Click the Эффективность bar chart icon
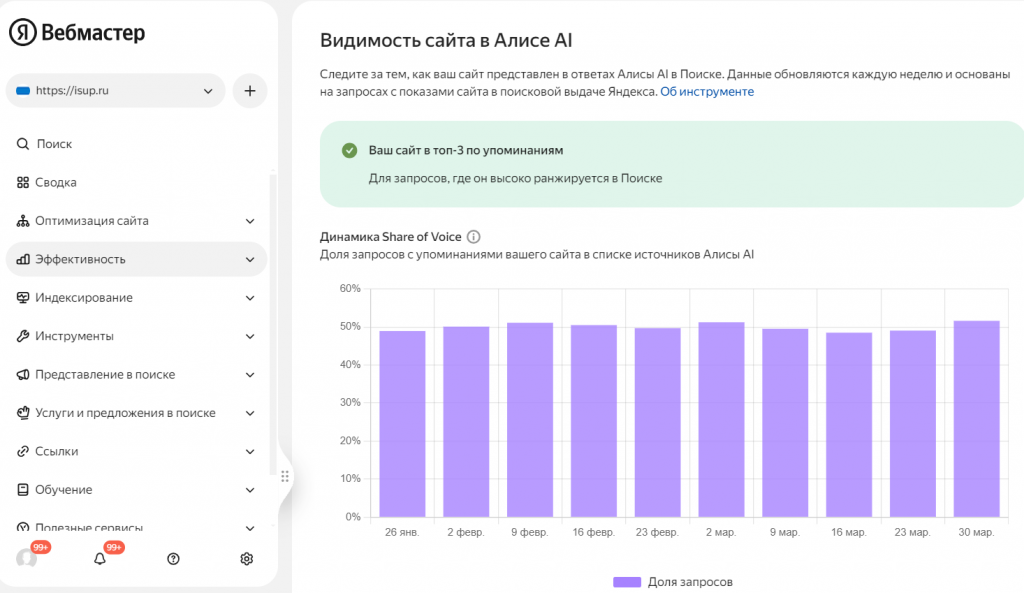The height and width of the screenshot is (593, 1024). click(x=23, y=259)
